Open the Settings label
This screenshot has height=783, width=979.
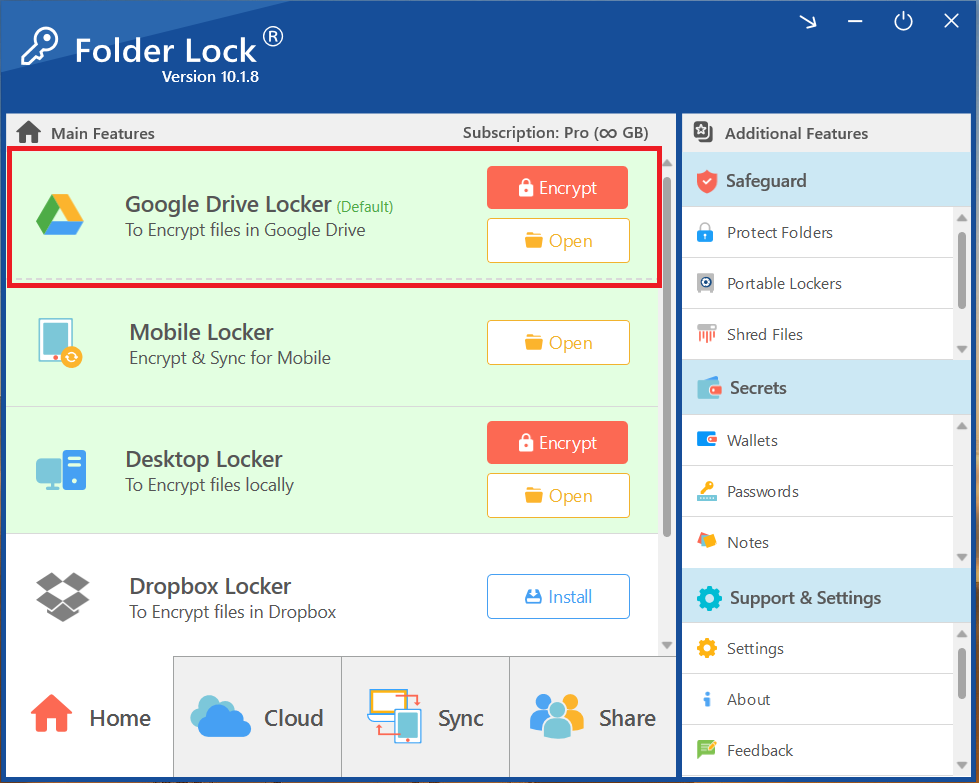click(x=755, y=649)
